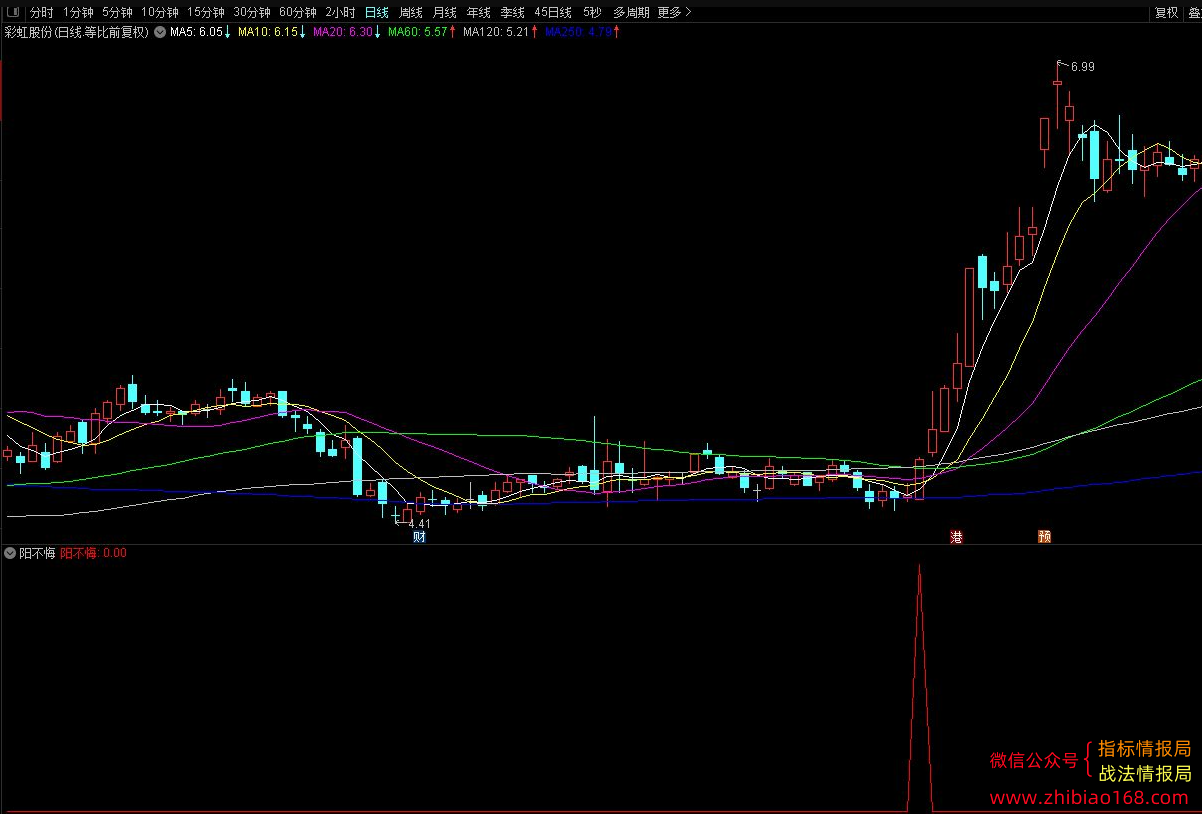
Task: Click the red 阳不悔: 0.00 value
Action: point(93,552)
